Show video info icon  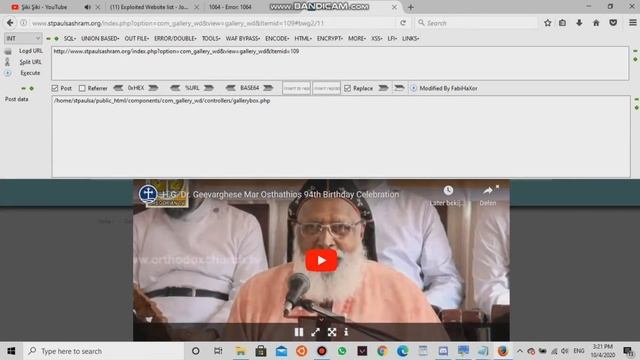tap(346, 332)
